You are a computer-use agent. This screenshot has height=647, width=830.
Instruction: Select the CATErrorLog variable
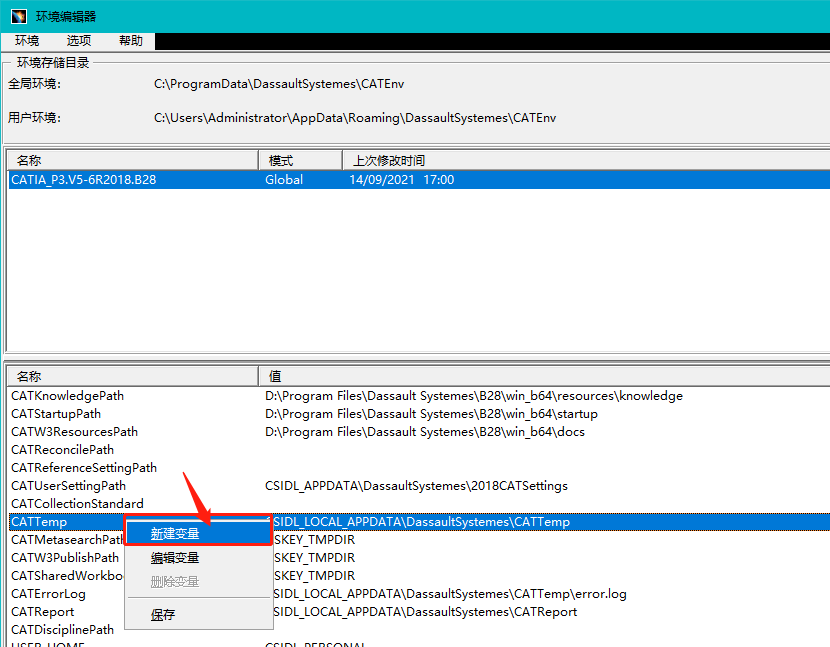49,594
